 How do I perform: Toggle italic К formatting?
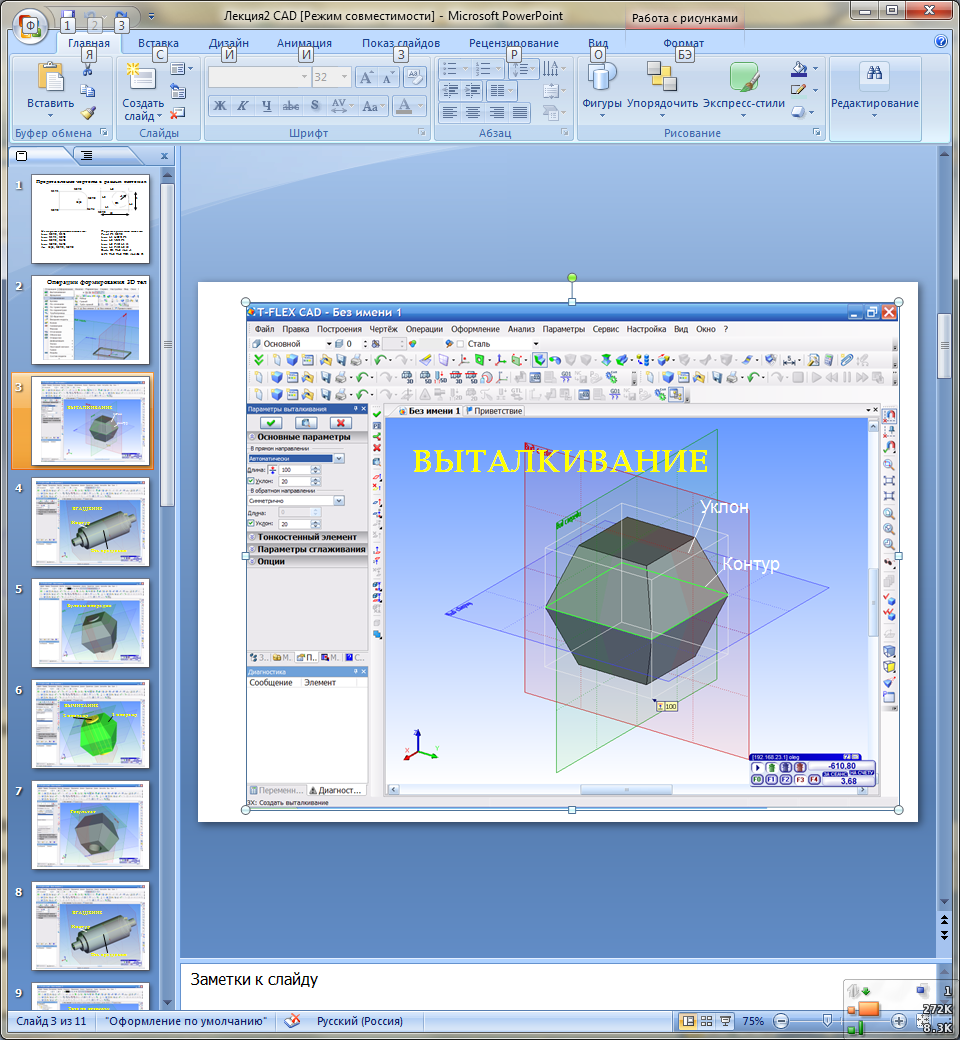click(243, 105)
